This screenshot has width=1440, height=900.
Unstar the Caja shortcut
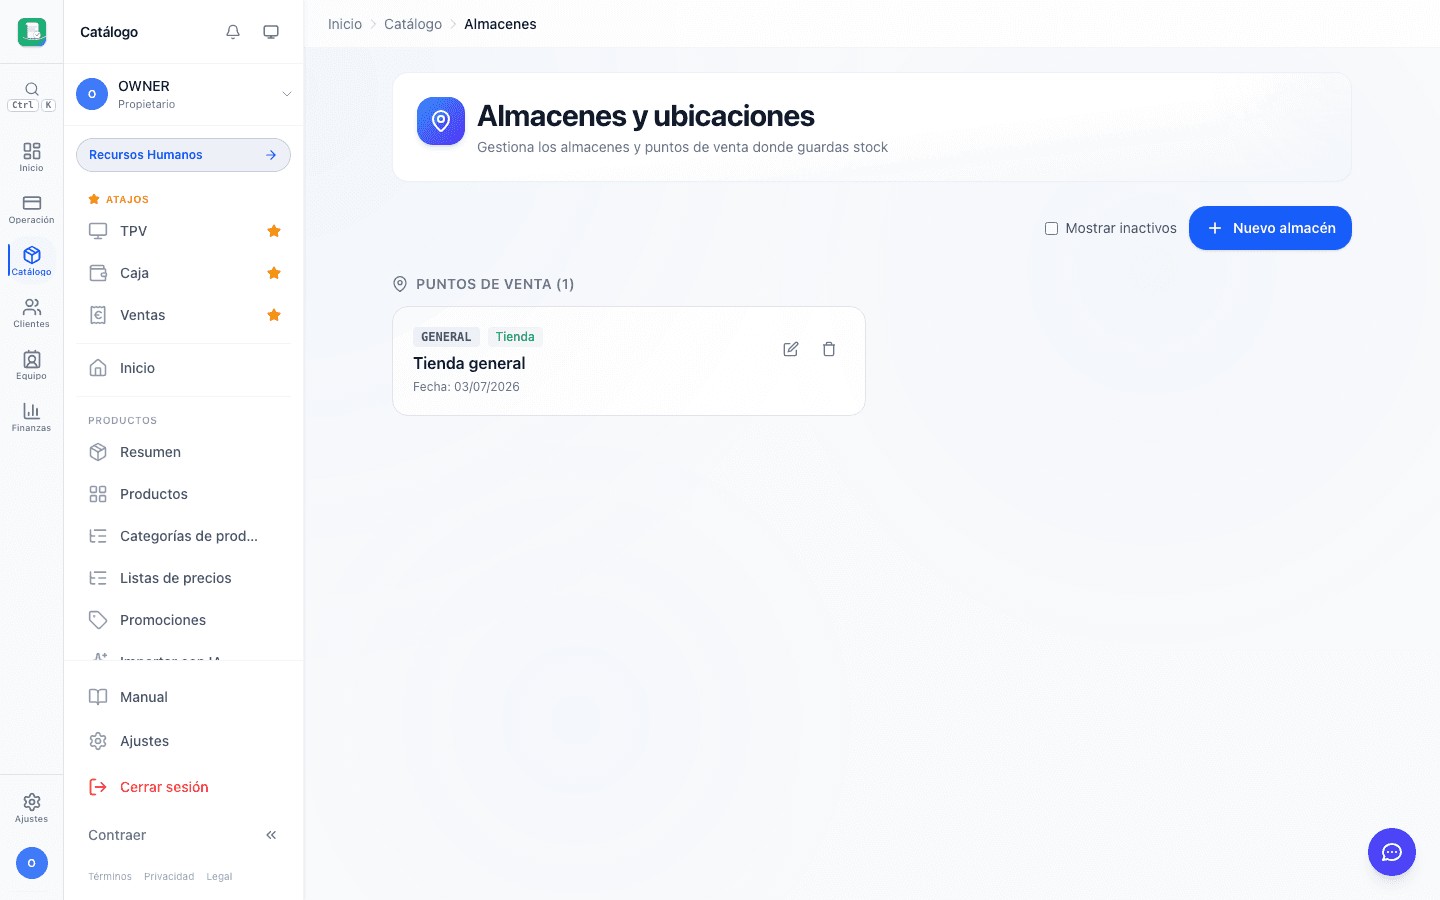click(x=274, y=273)
